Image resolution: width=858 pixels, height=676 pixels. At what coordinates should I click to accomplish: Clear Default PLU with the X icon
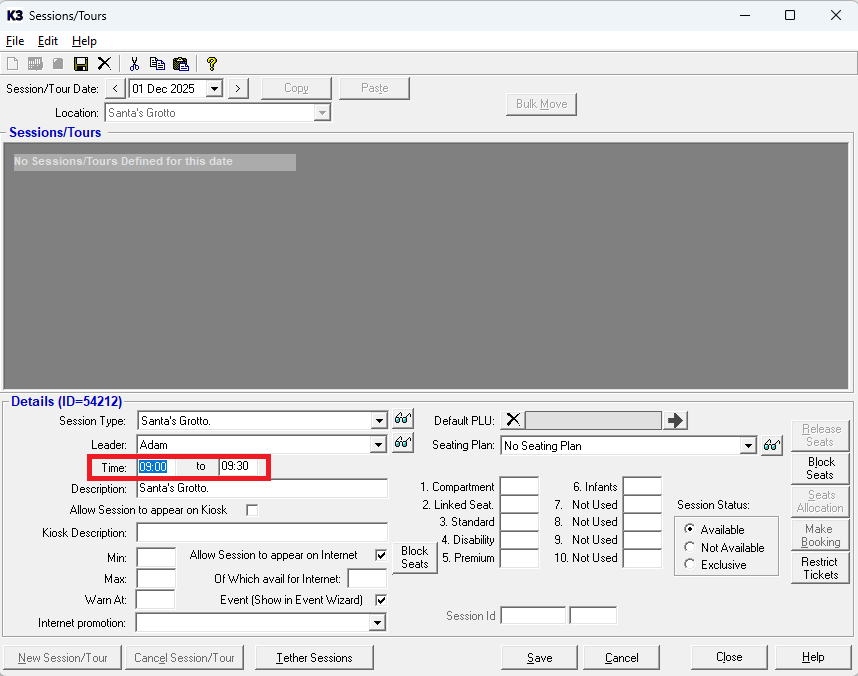(x=513, y=420)
